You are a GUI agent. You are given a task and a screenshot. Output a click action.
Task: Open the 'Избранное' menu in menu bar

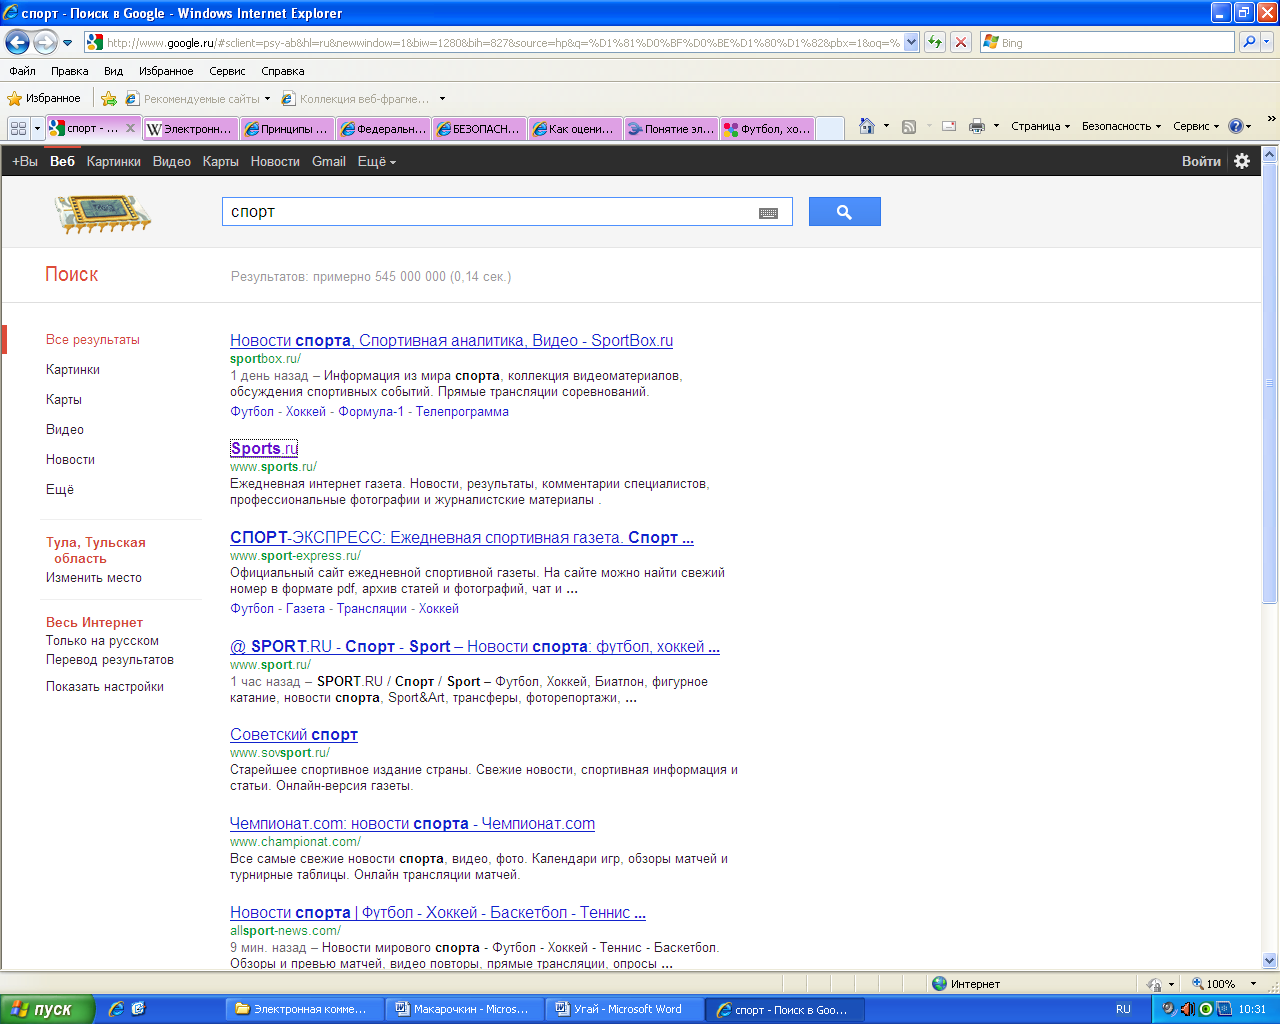point(166,71)
